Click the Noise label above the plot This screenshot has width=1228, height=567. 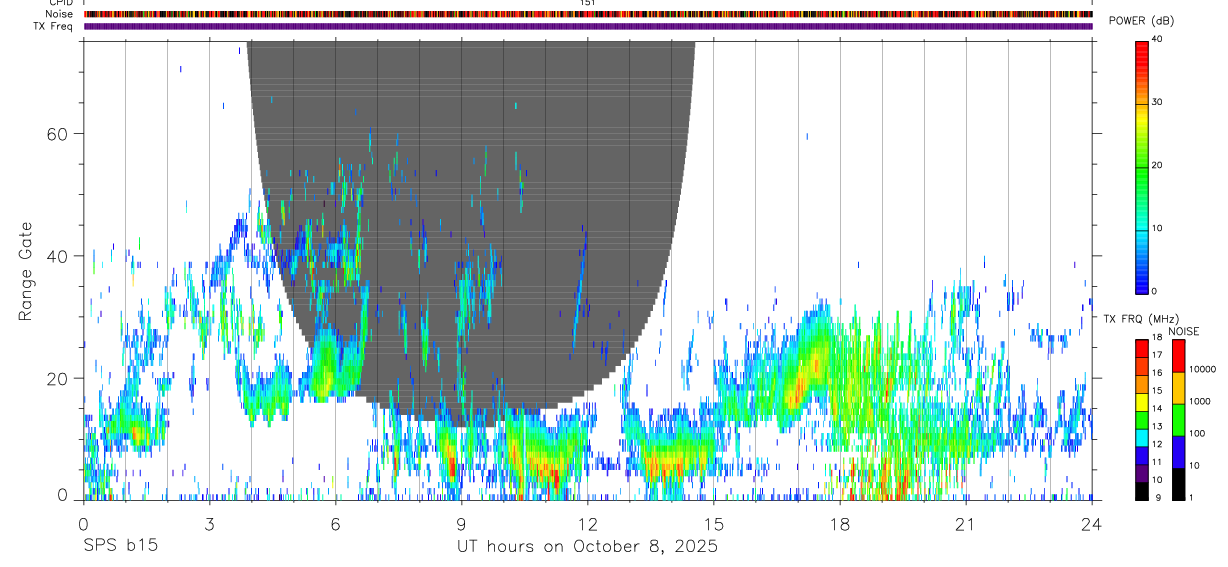[60, 15]
